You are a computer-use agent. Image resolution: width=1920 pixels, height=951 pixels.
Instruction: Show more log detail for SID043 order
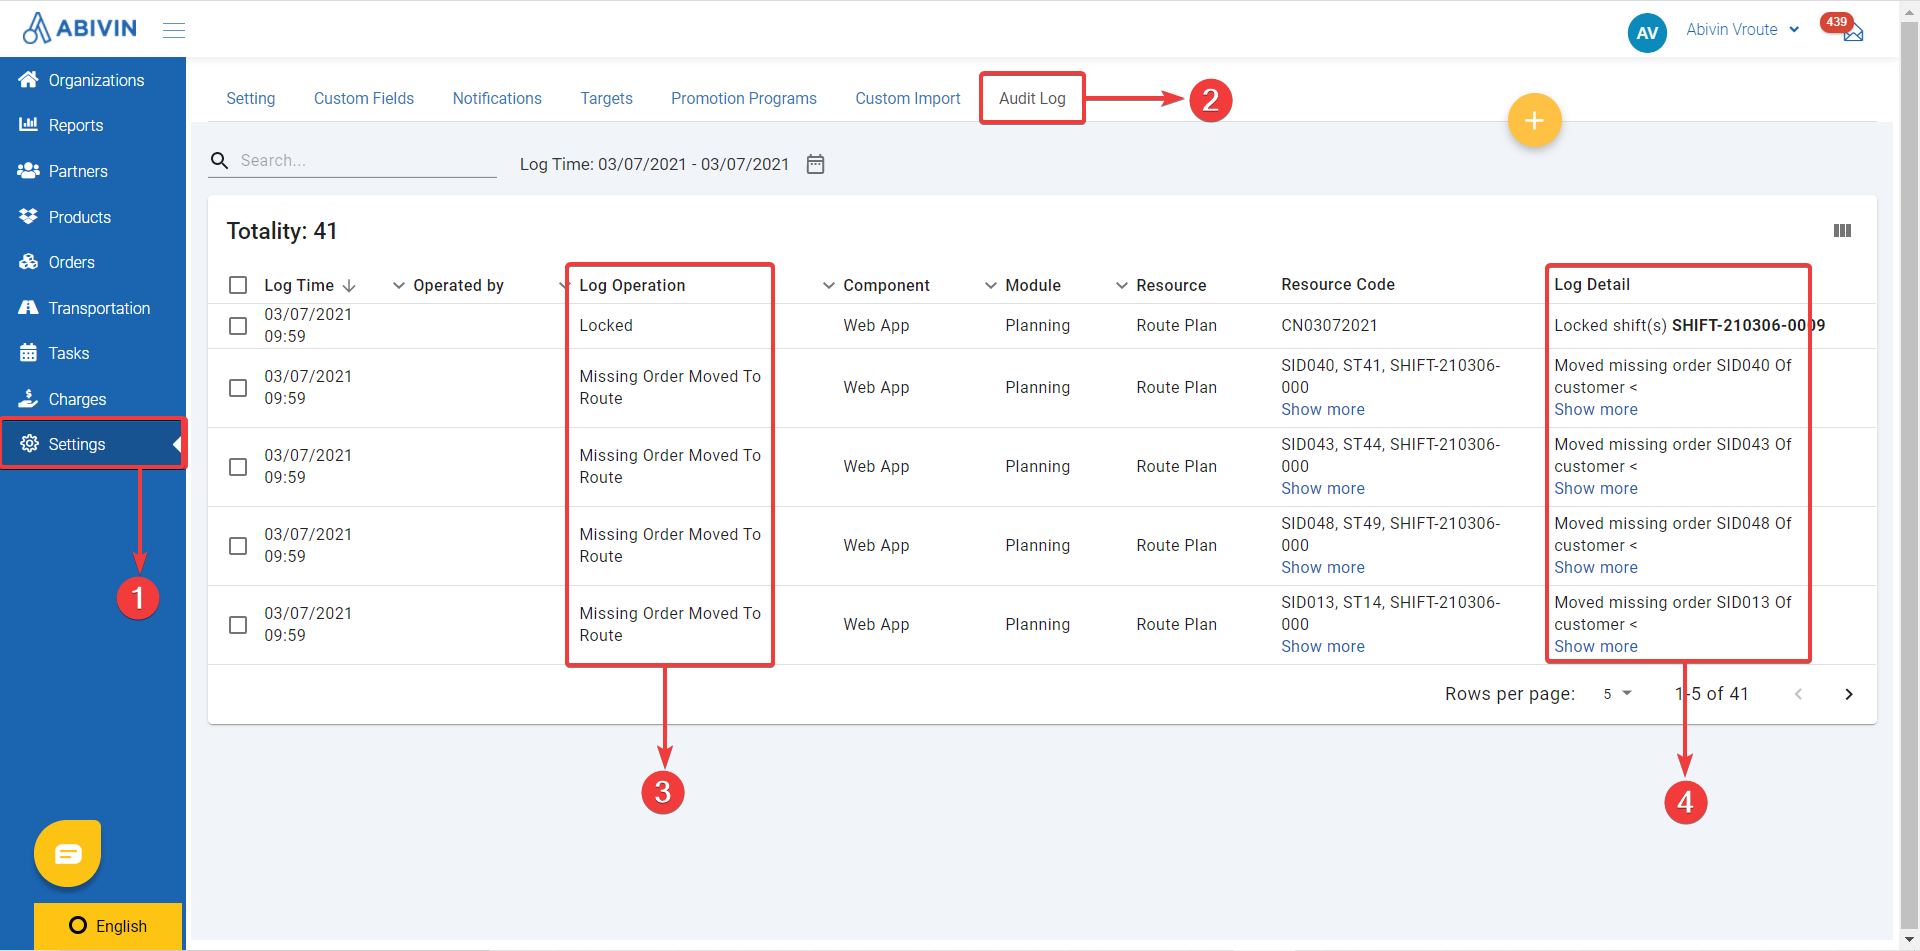coord(1596,489)
